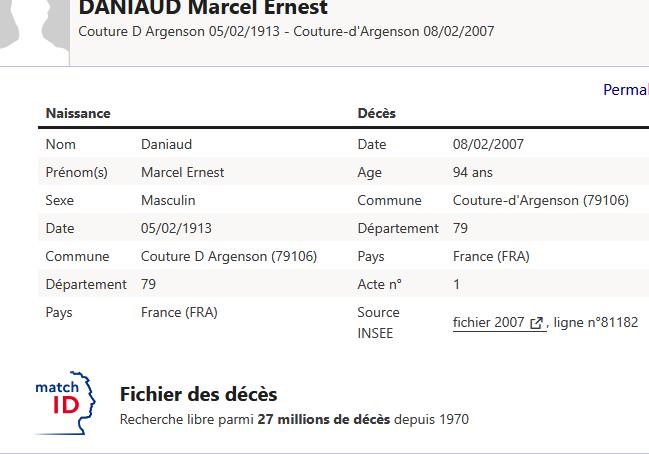Click the matchID logo
The width and height of the screenshot is (649, 454).
[66, 403]
